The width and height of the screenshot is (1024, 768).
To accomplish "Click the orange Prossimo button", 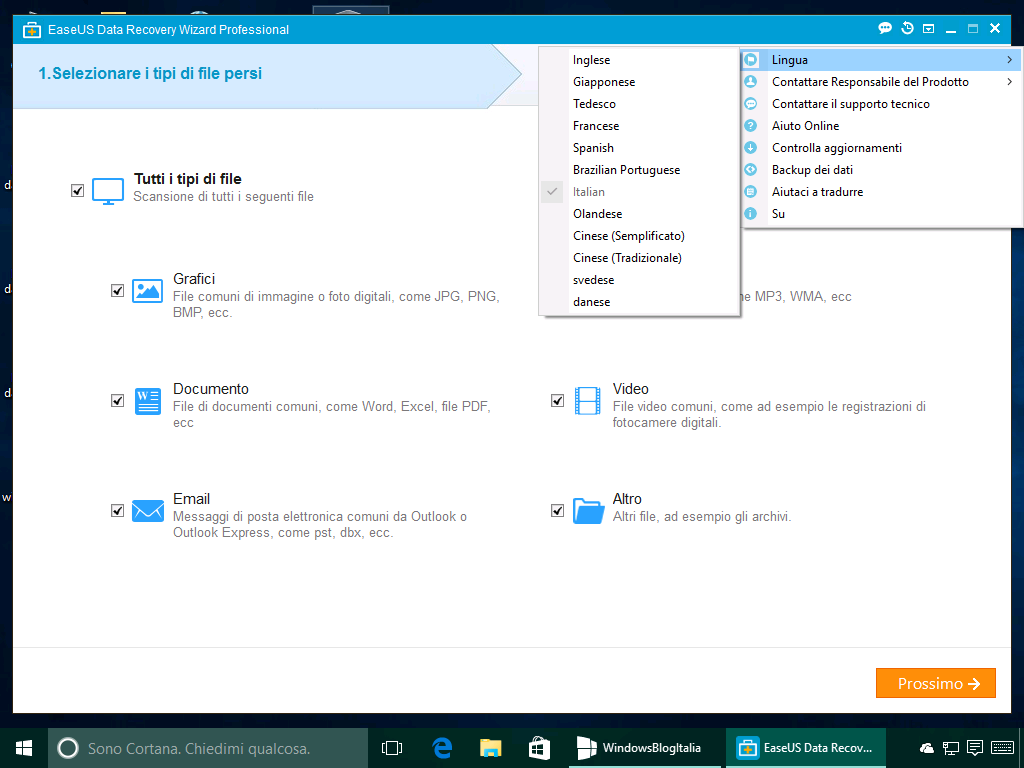I will (935, 683).
